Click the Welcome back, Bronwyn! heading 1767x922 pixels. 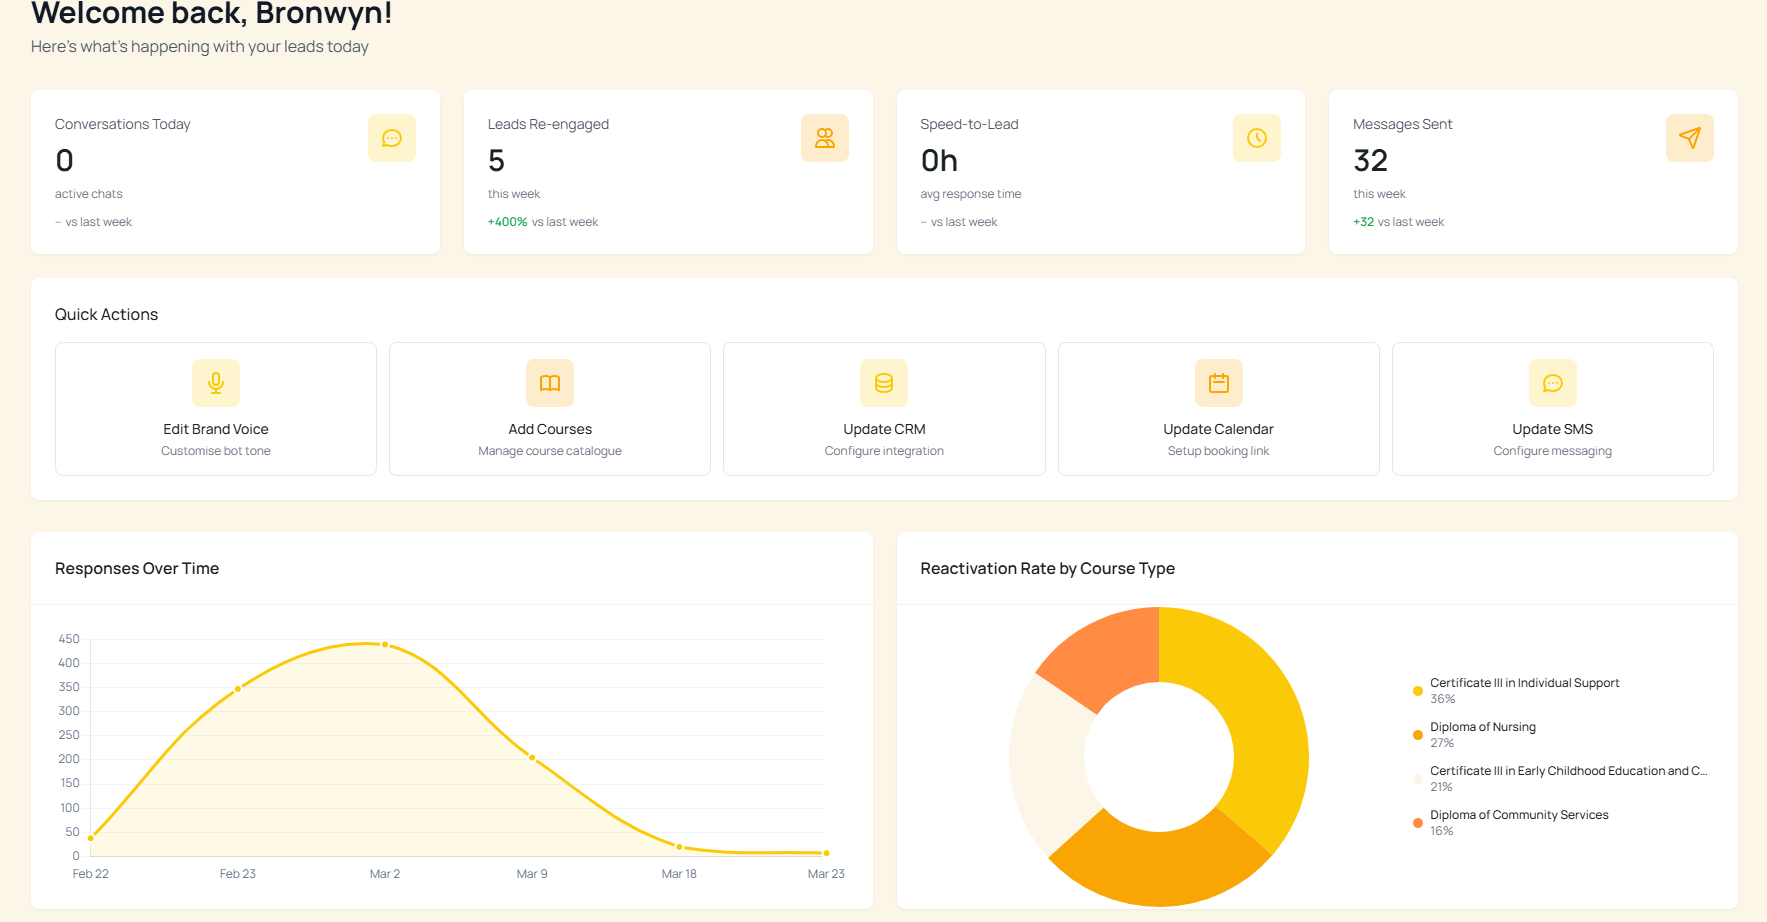212,13
